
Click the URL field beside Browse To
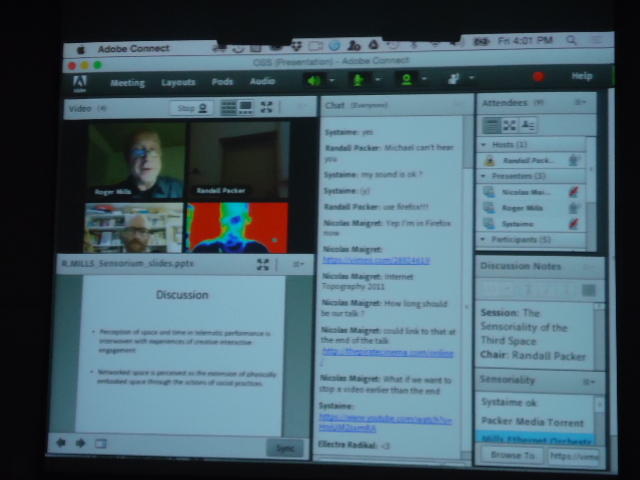click(574, 456)
